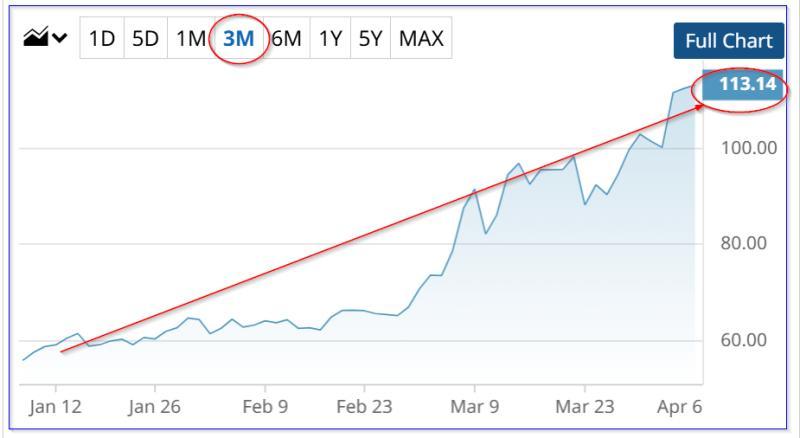Image resolution: width=800 pixels, height=438 pixels.
Task: Click the Feb 9 date label
Action: (265, 408)
